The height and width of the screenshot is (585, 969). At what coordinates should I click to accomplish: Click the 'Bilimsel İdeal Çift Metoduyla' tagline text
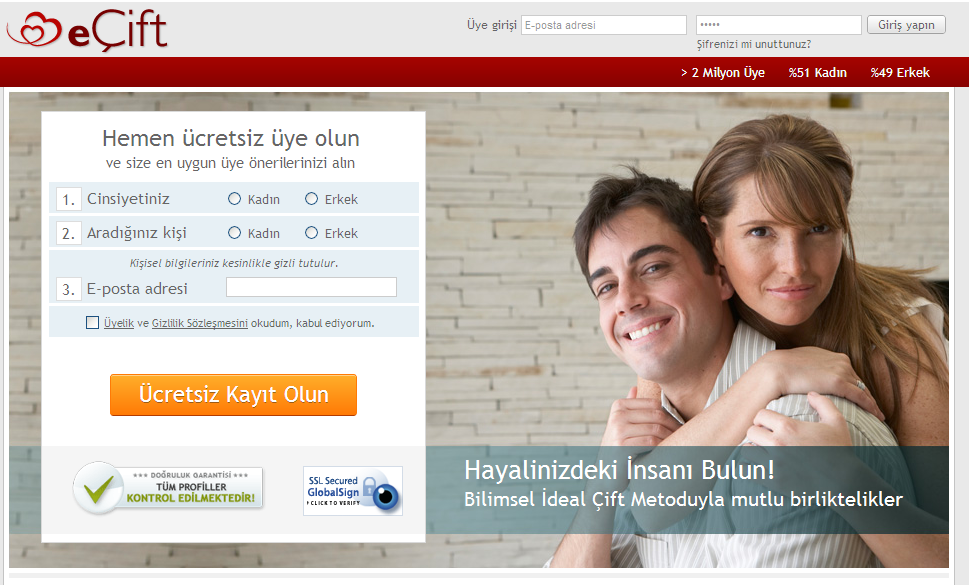point(594,499)
